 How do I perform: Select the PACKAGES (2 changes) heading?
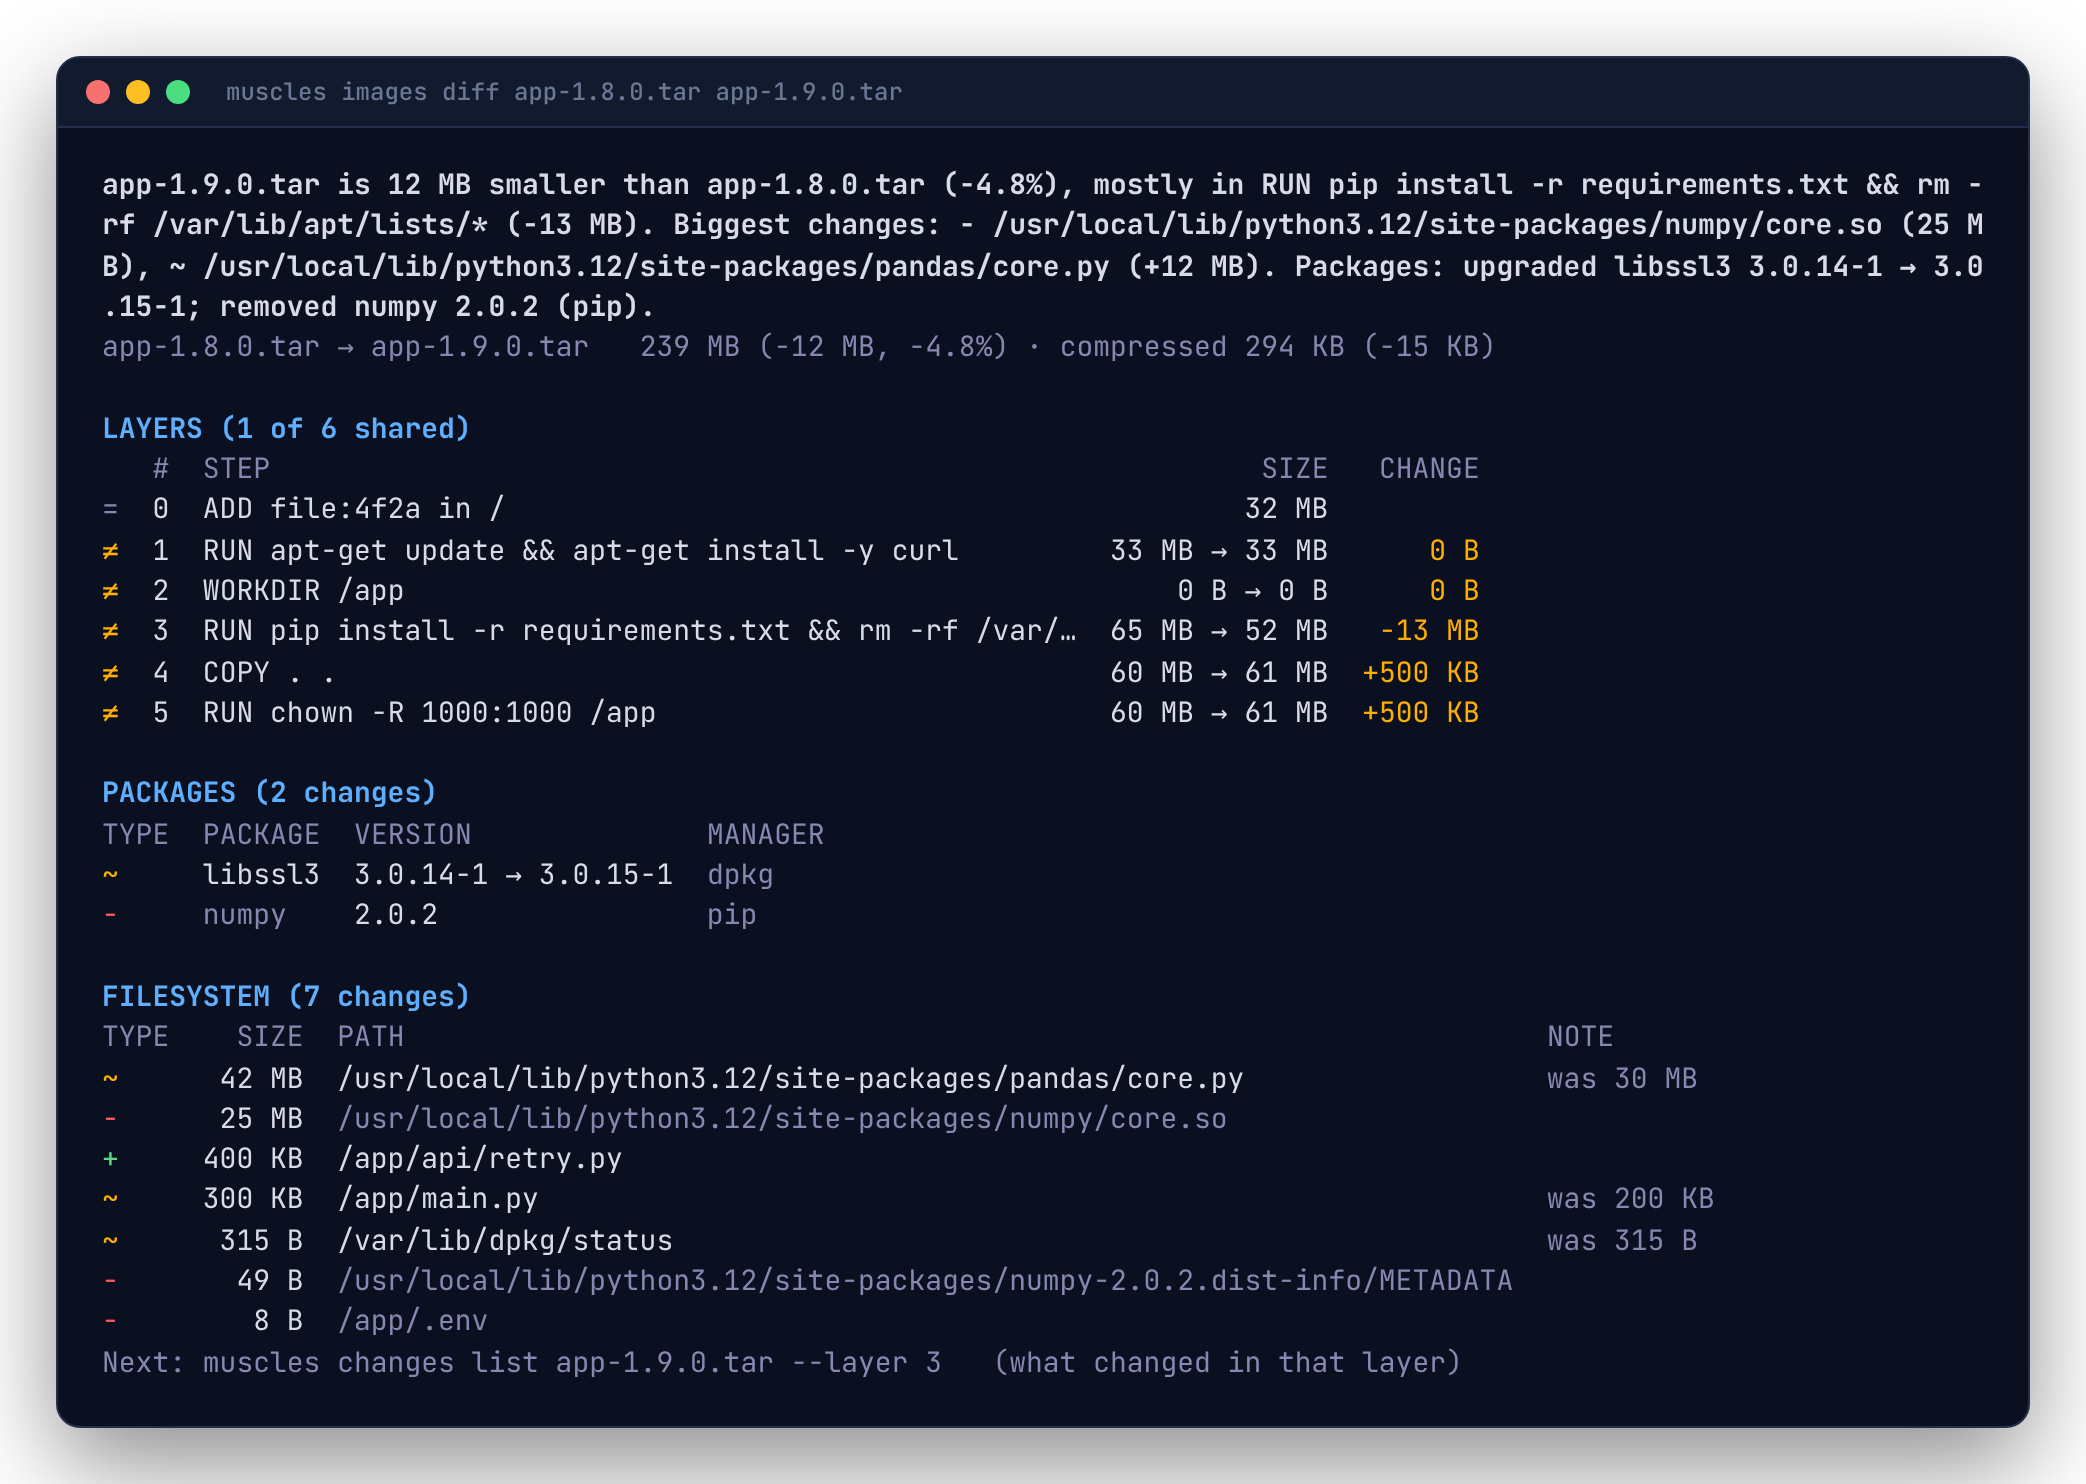(x=269, y=793)
